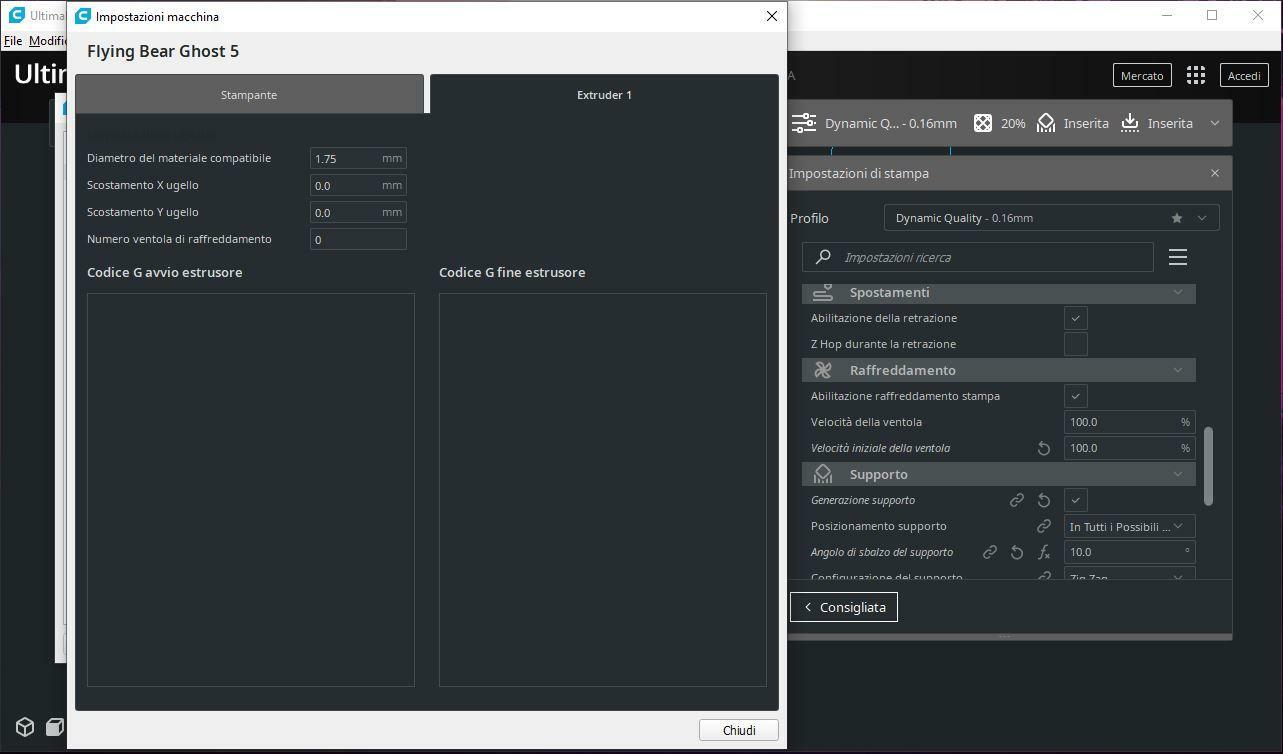The width and height of the screenshot is (1283, 754).
Task: Close dialog with the Chiudi button
Action: pos(739,730)
